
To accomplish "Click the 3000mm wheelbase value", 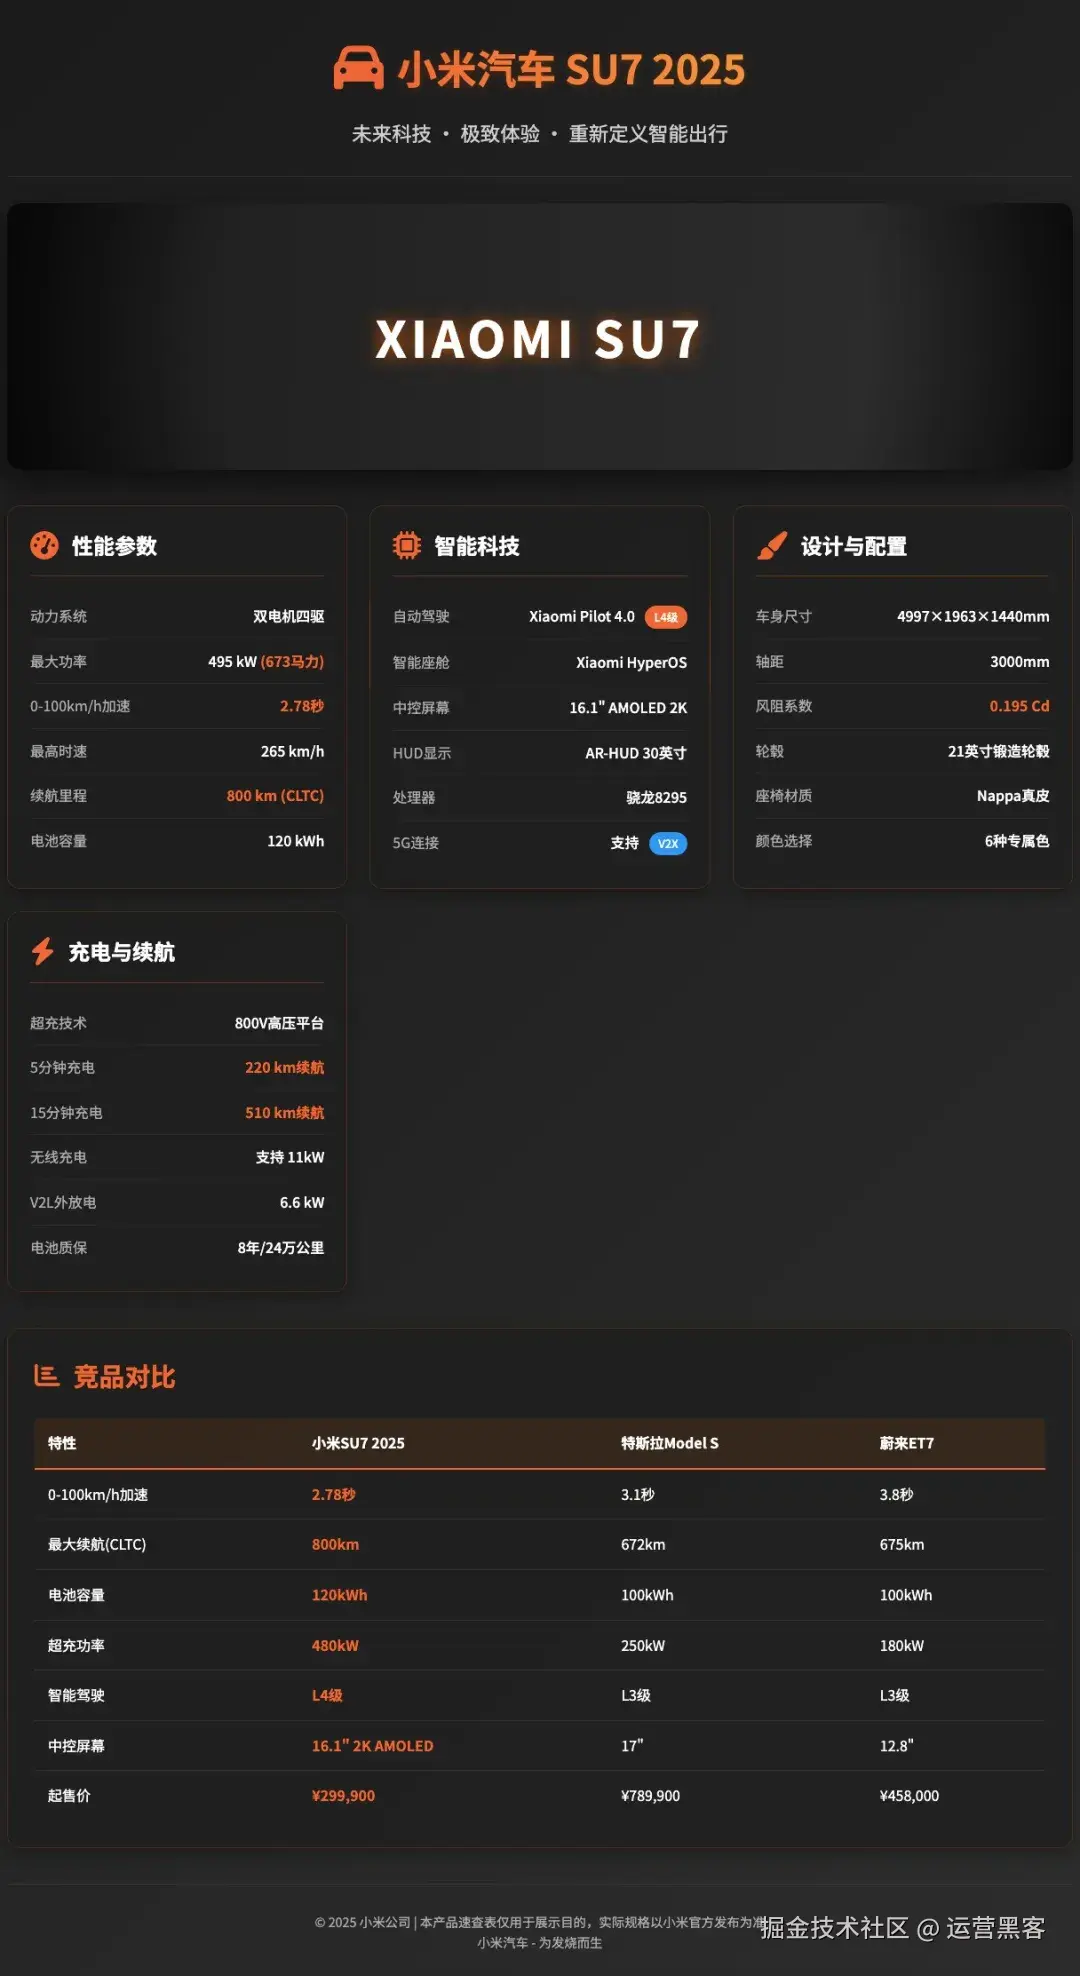I will 1020,661.
